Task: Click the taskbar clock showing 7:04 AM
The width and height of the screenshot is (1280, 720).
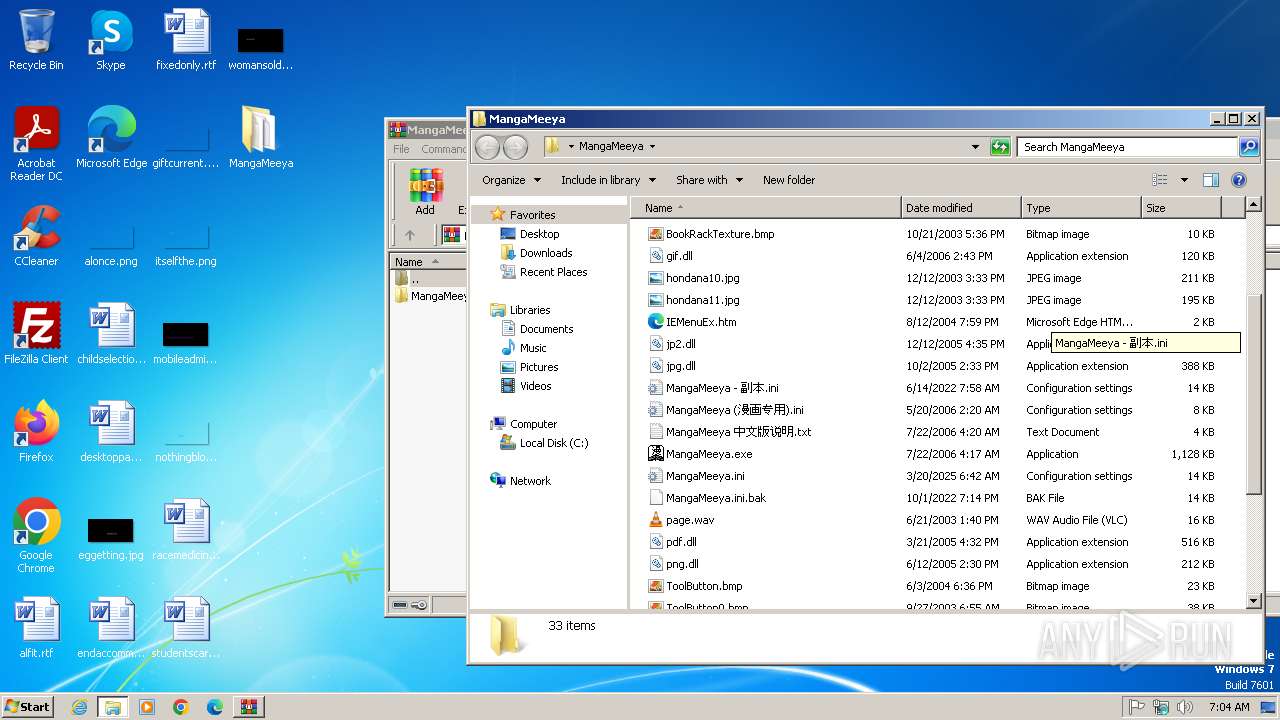Action: tap(1228, 707)
